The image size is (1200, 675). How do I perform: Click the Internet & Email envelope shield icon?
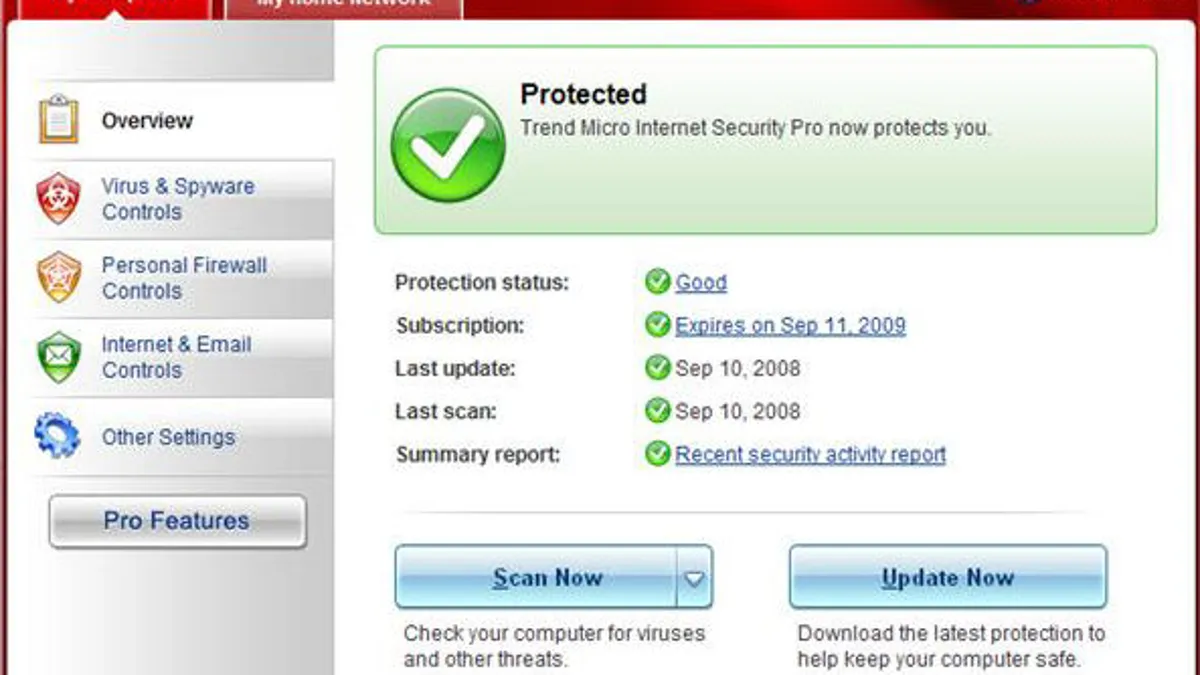(x=58, y=357)
